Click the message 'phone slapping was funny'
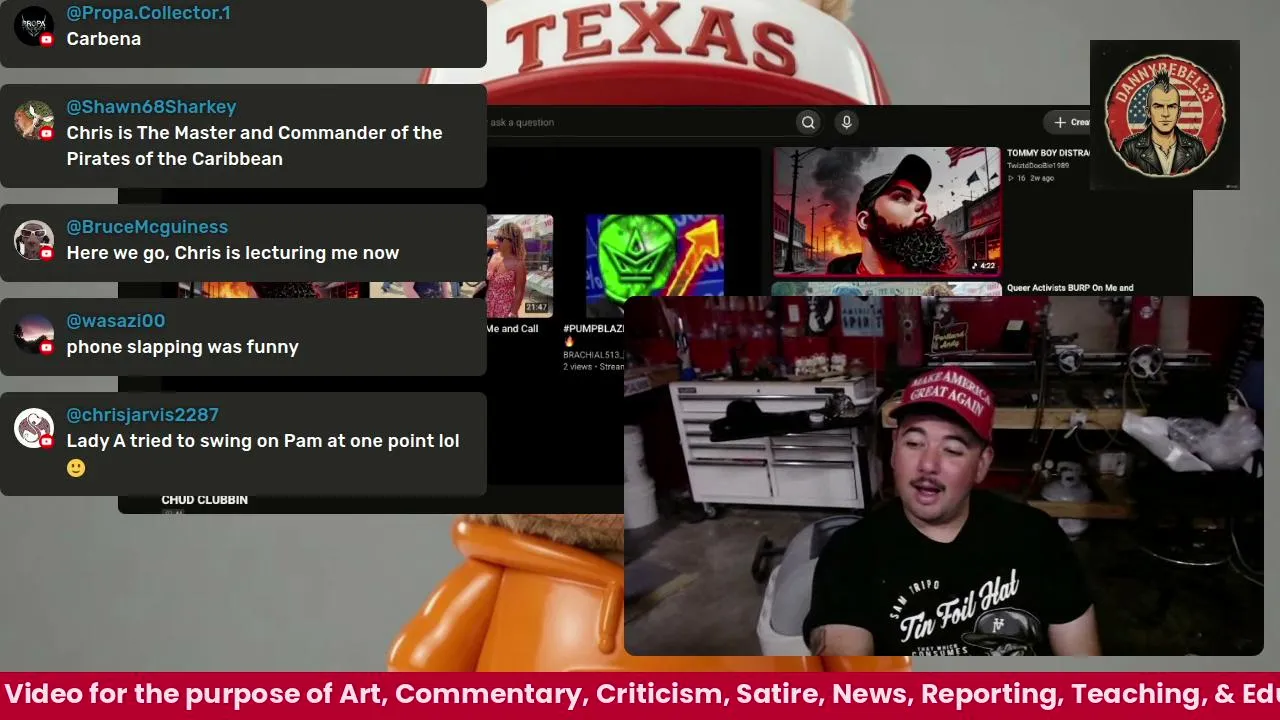 coord(183,347)
